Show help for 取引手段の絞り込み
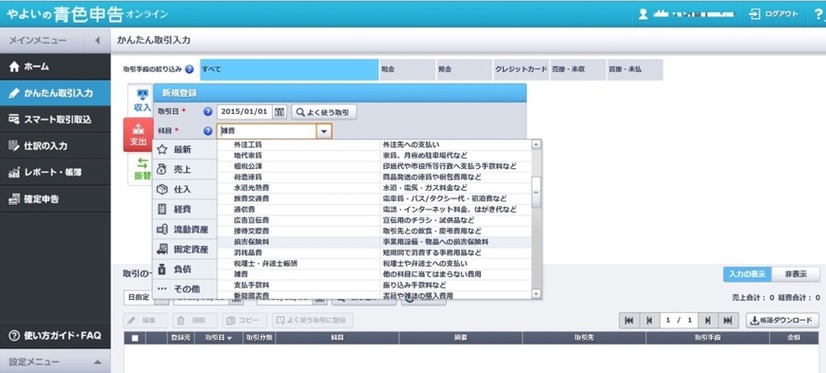Image resolution: width=826 pixels, height=373 pixels. pos(190,69)
